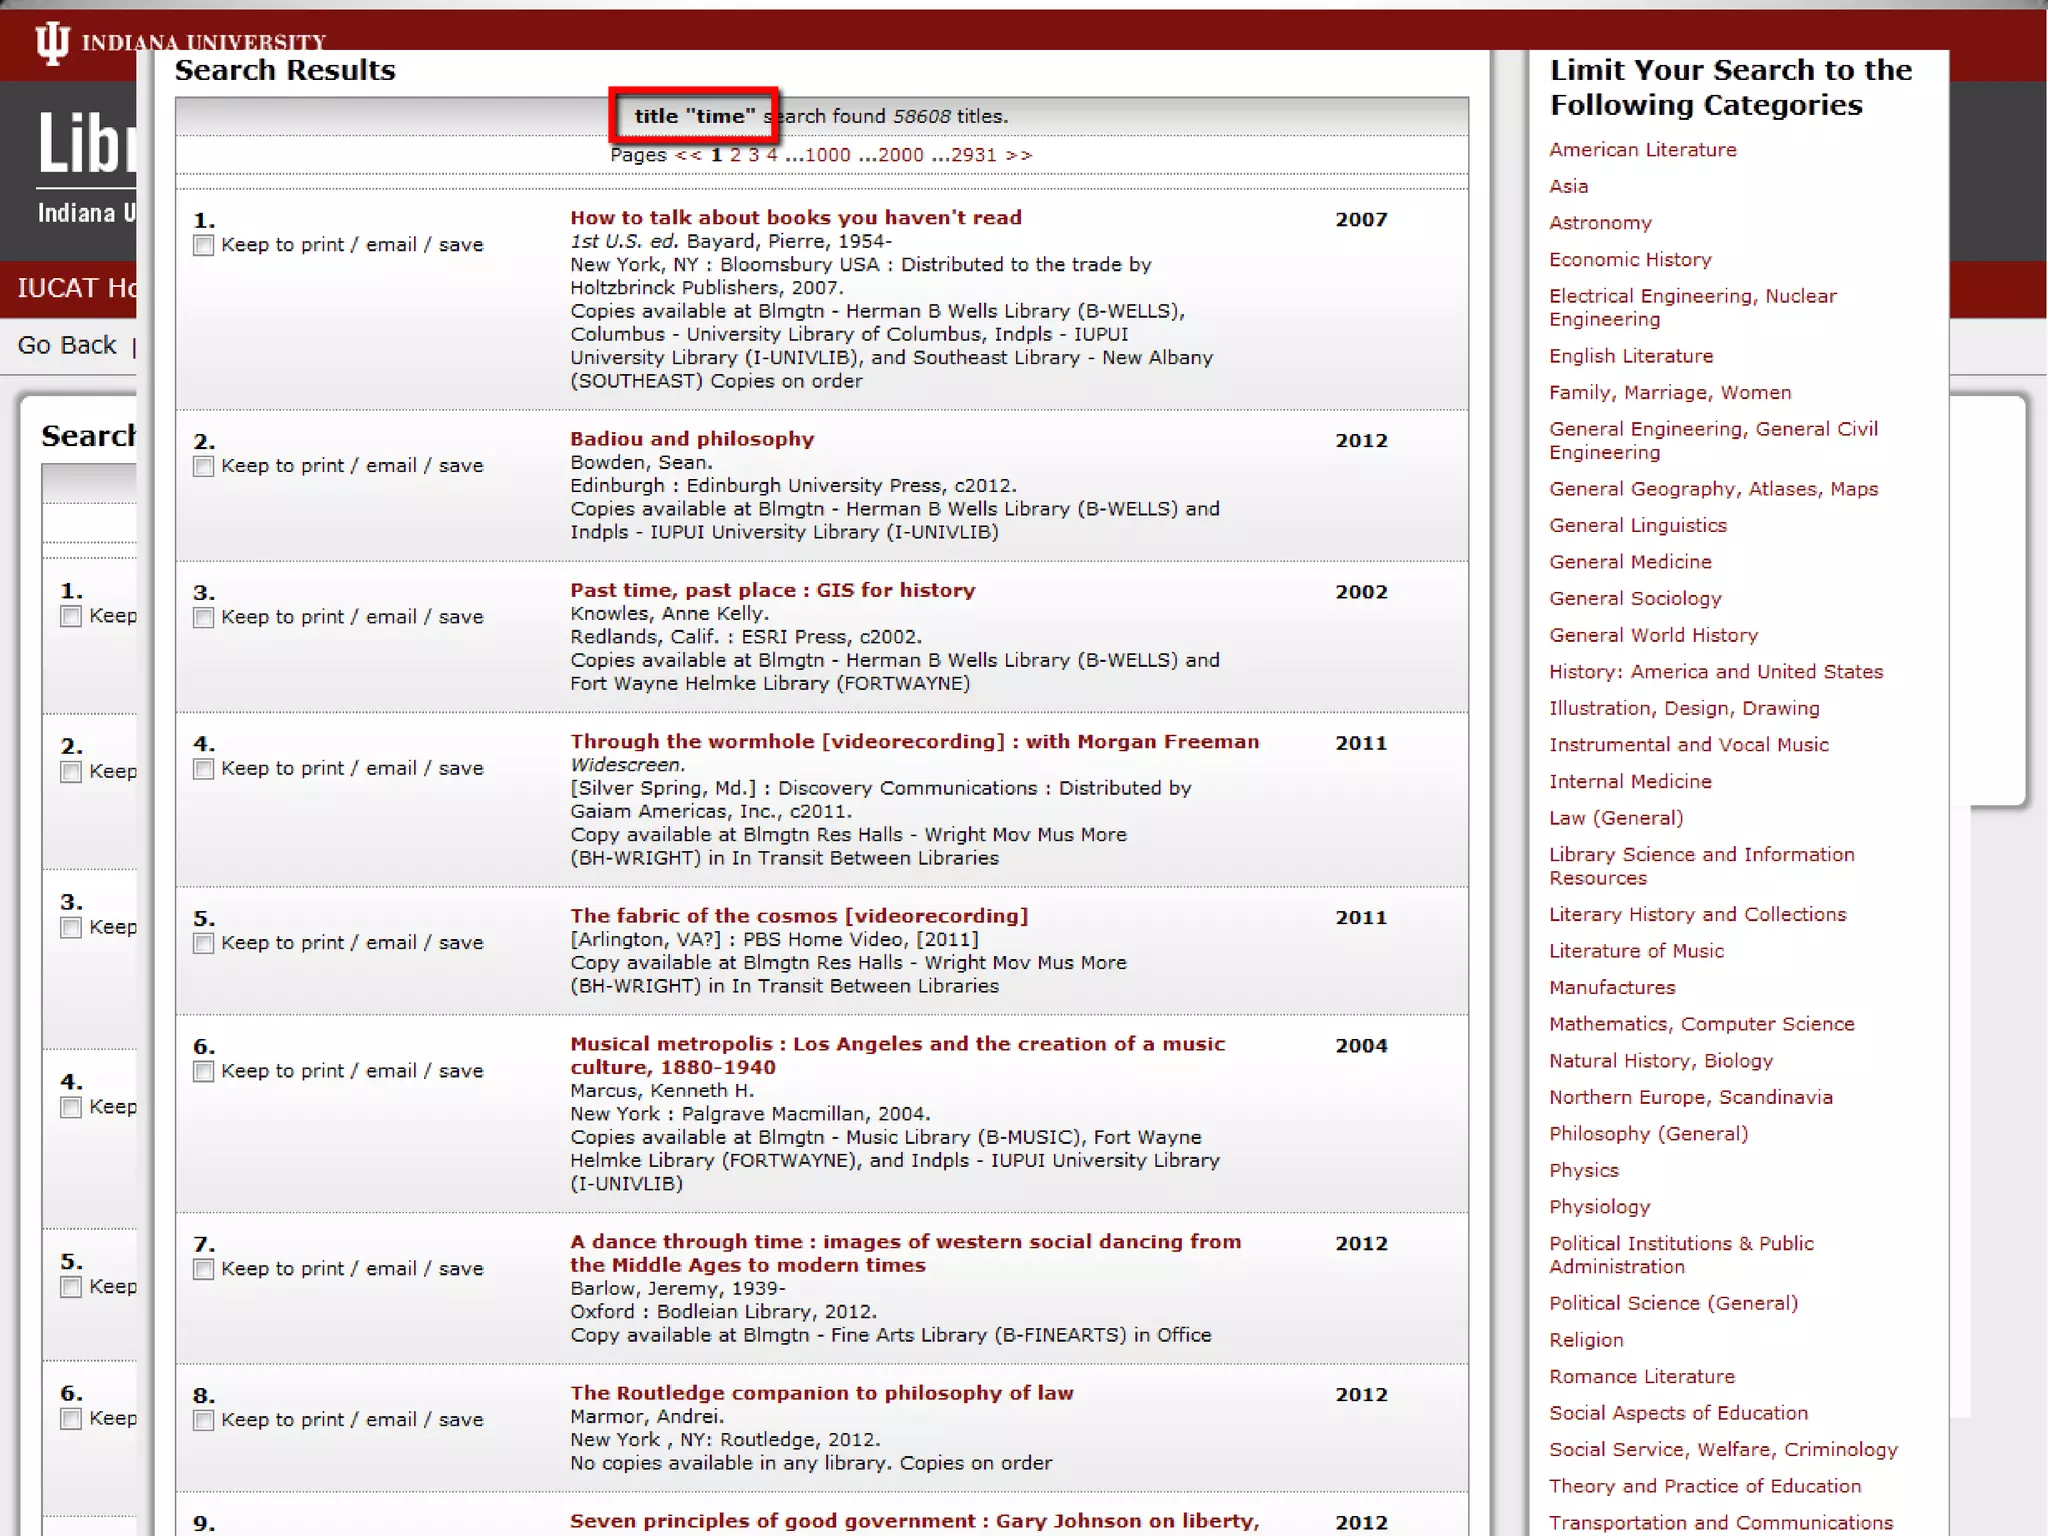Open 'The Routledge companion to philosophy of law'

coord(822,1393)
